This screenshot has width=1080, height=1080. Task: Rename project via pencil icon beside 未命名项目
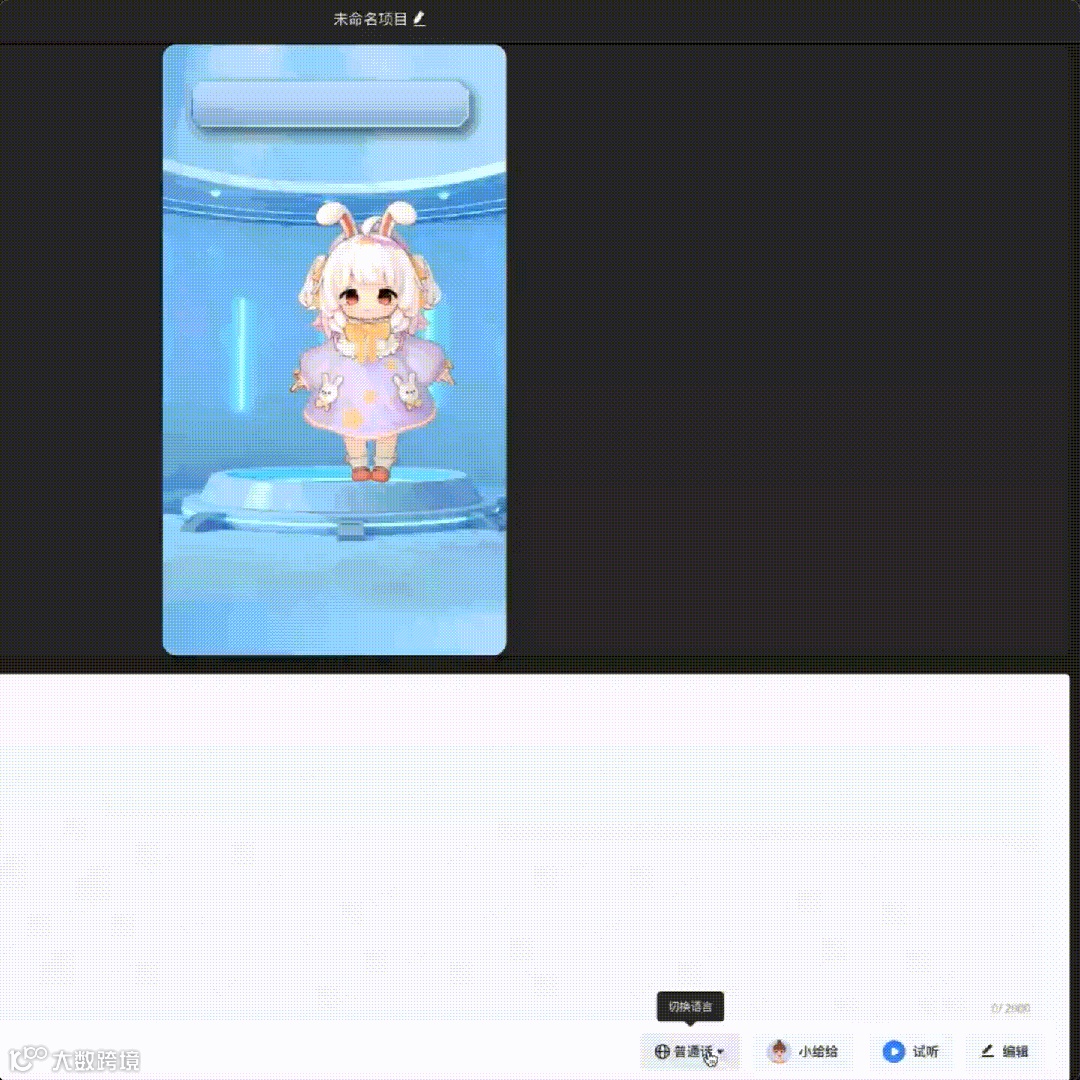pos(419,19)
